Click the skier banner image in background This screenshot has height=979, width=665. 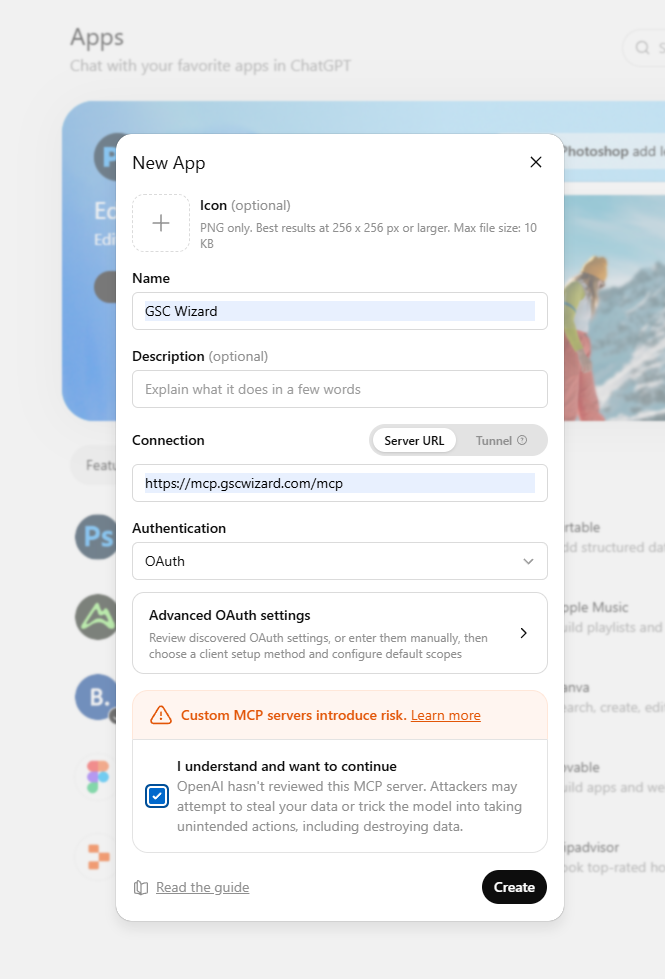click(614, 308)
